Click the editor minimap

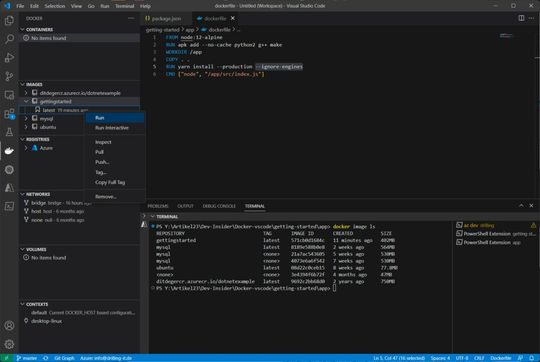(507, 35)
